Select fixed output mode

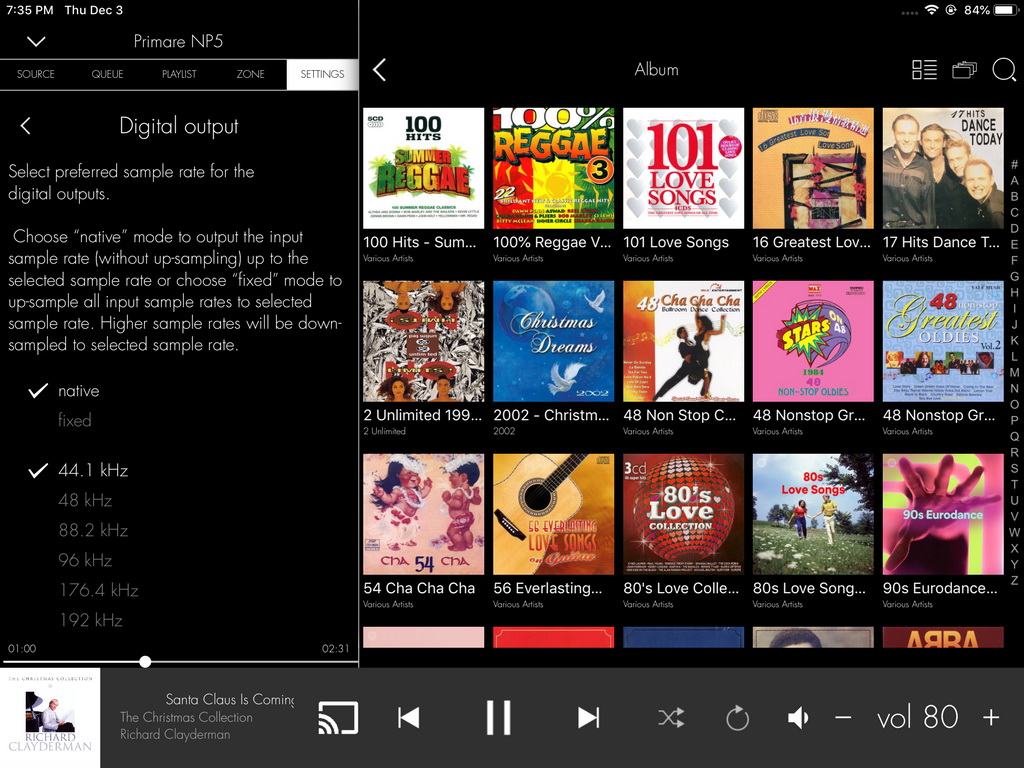tap(74, 421)
